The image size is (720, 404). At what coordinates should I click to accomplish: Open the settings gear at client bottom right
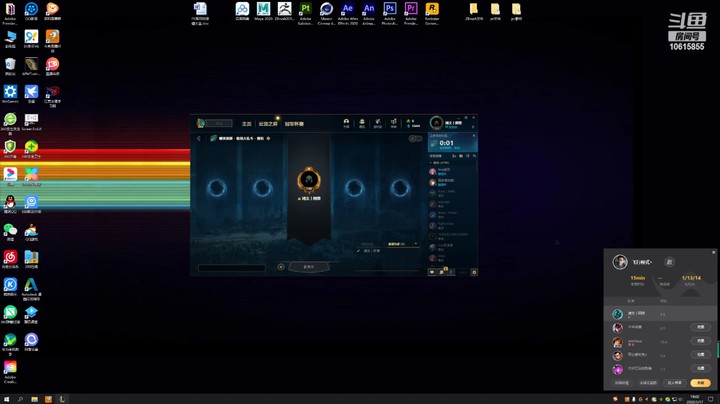(474, 272)
